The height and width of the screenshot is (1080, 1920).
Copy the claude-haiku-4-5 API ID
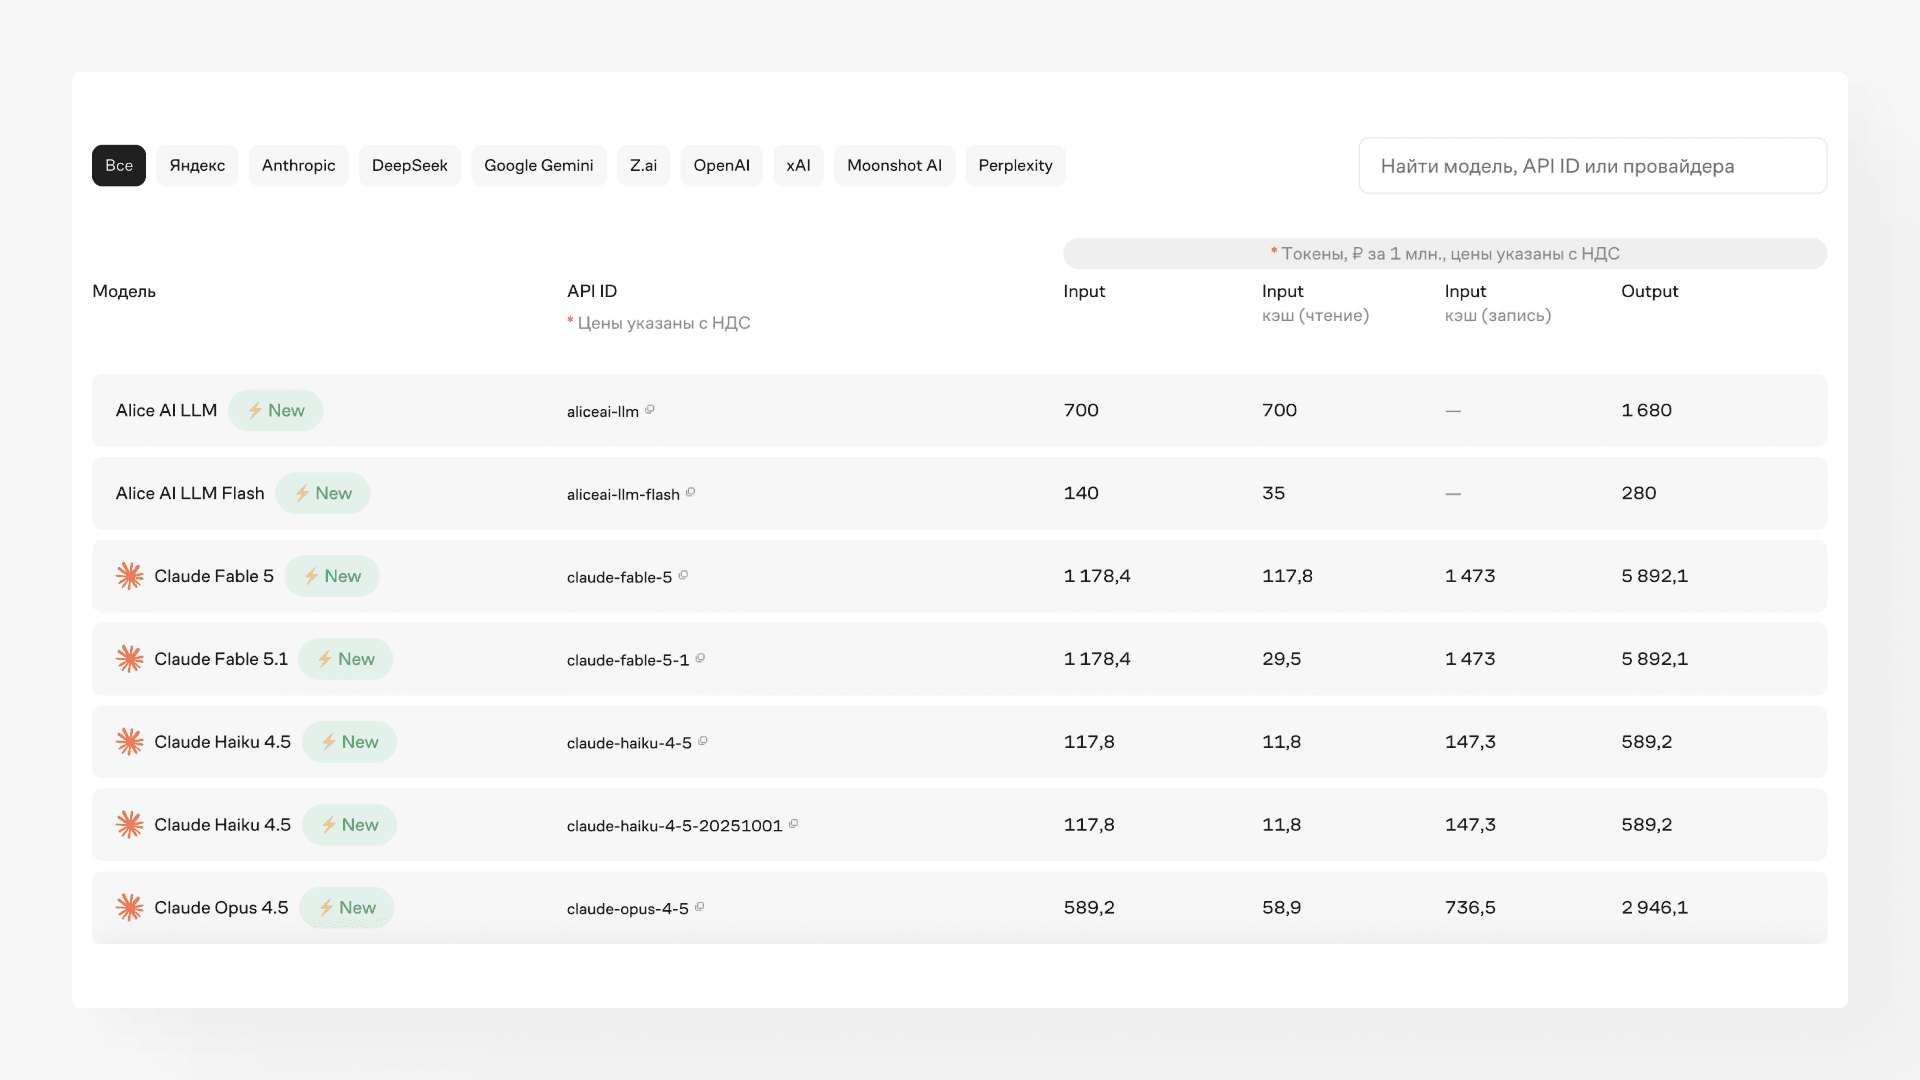coord(703,742)
